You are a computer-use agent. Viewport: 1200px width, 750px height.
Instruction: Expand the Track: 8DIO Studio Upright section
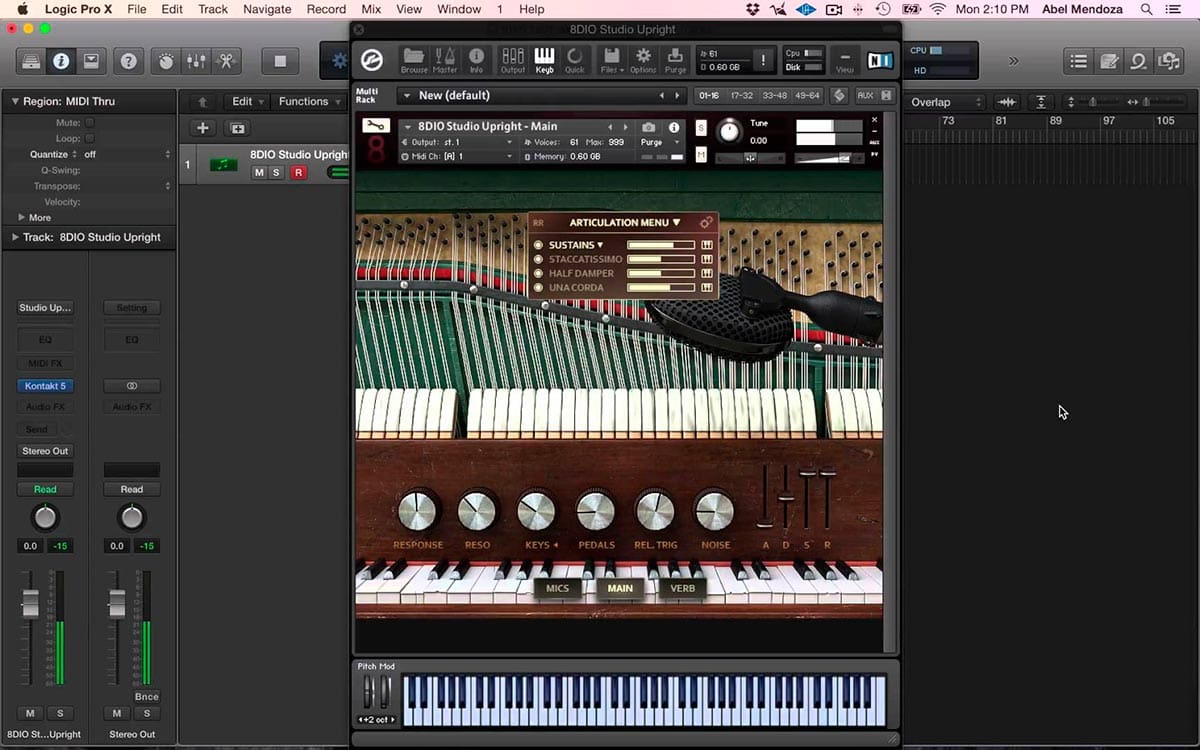coord(15,237)
